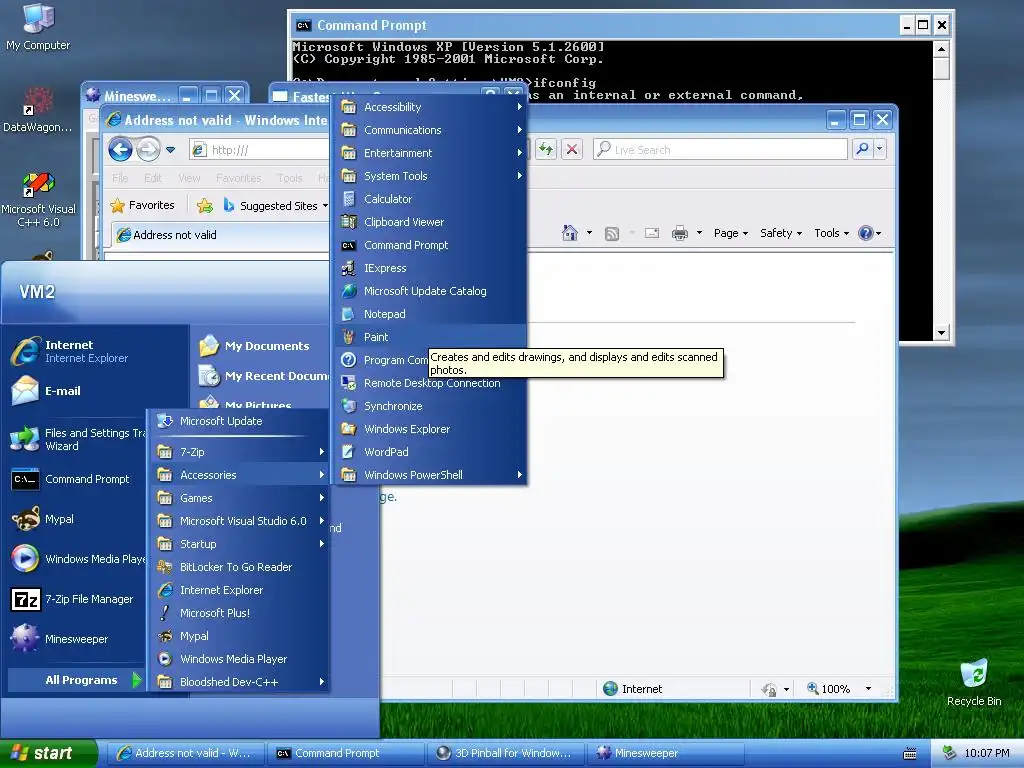Expand the Entertainment submenu
This screenshot has width=1024, height=768.
[430, 153]
